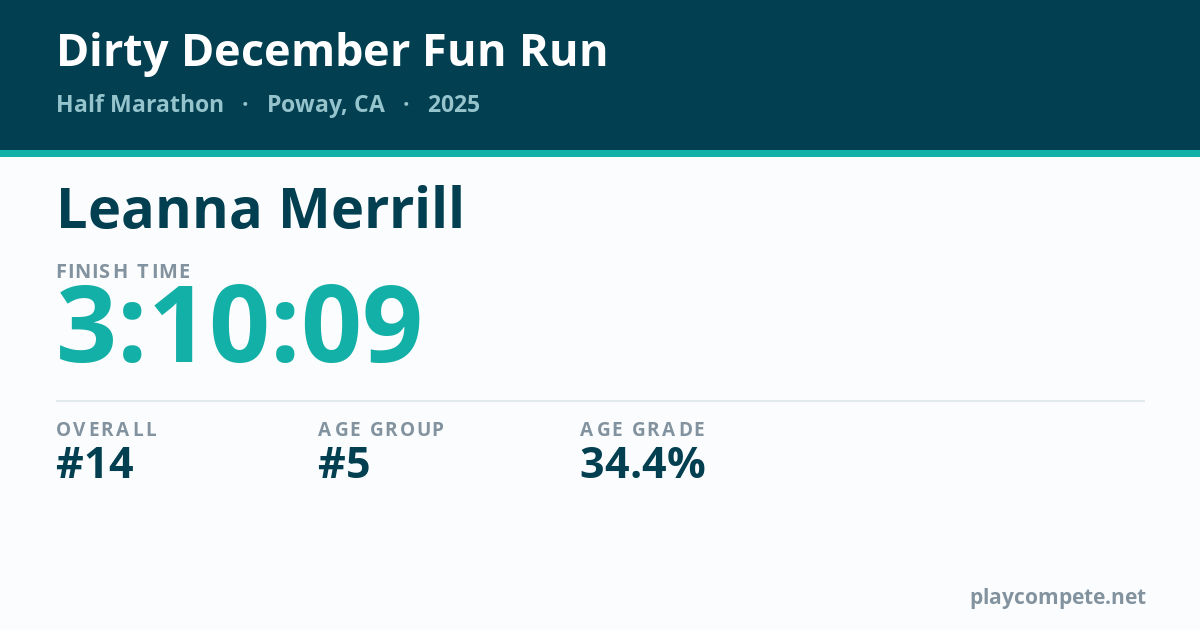Select the 34.4% age grade value
Image resolution: width=1200 pixels, height=630 pixels.
643,464
